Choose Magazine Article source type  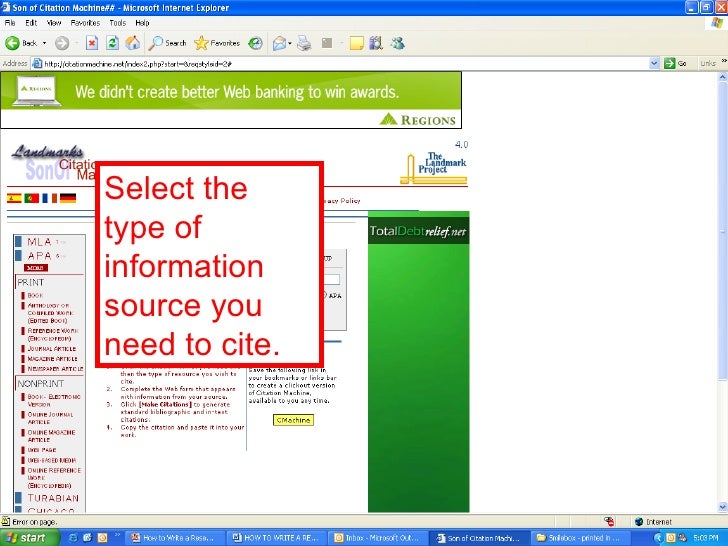52,359
